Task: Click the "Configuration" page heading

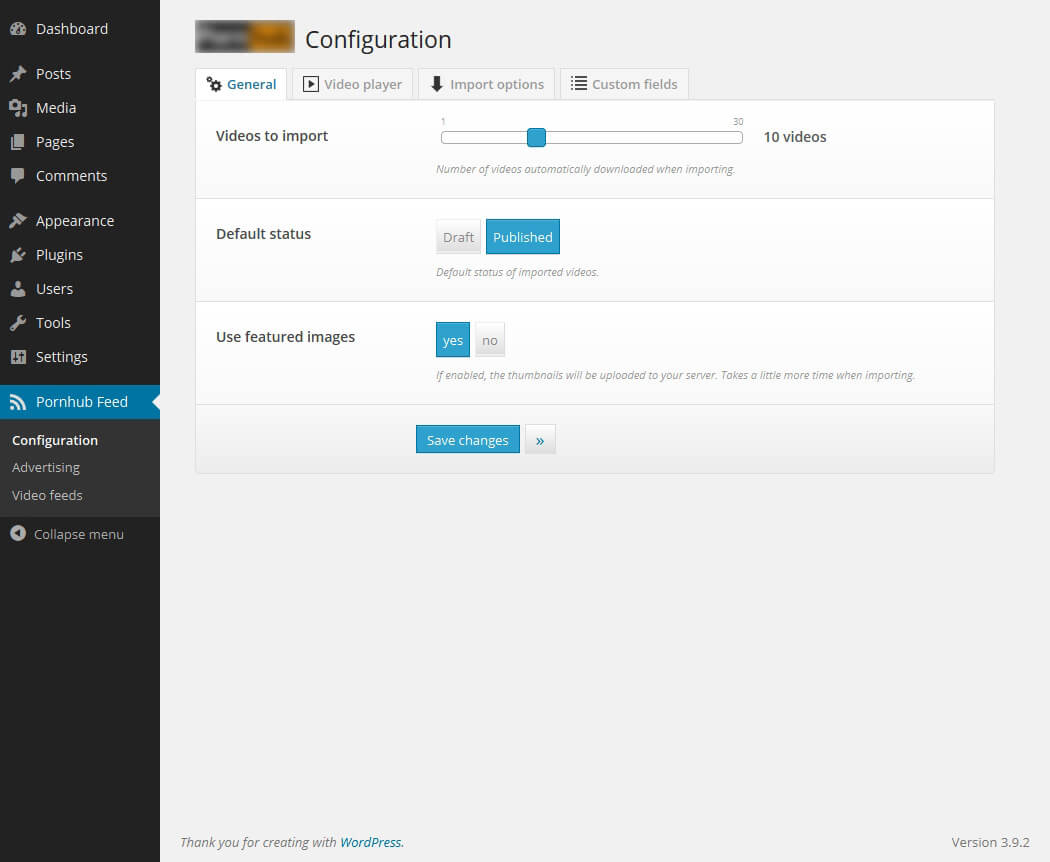Action: pos(378,40)
